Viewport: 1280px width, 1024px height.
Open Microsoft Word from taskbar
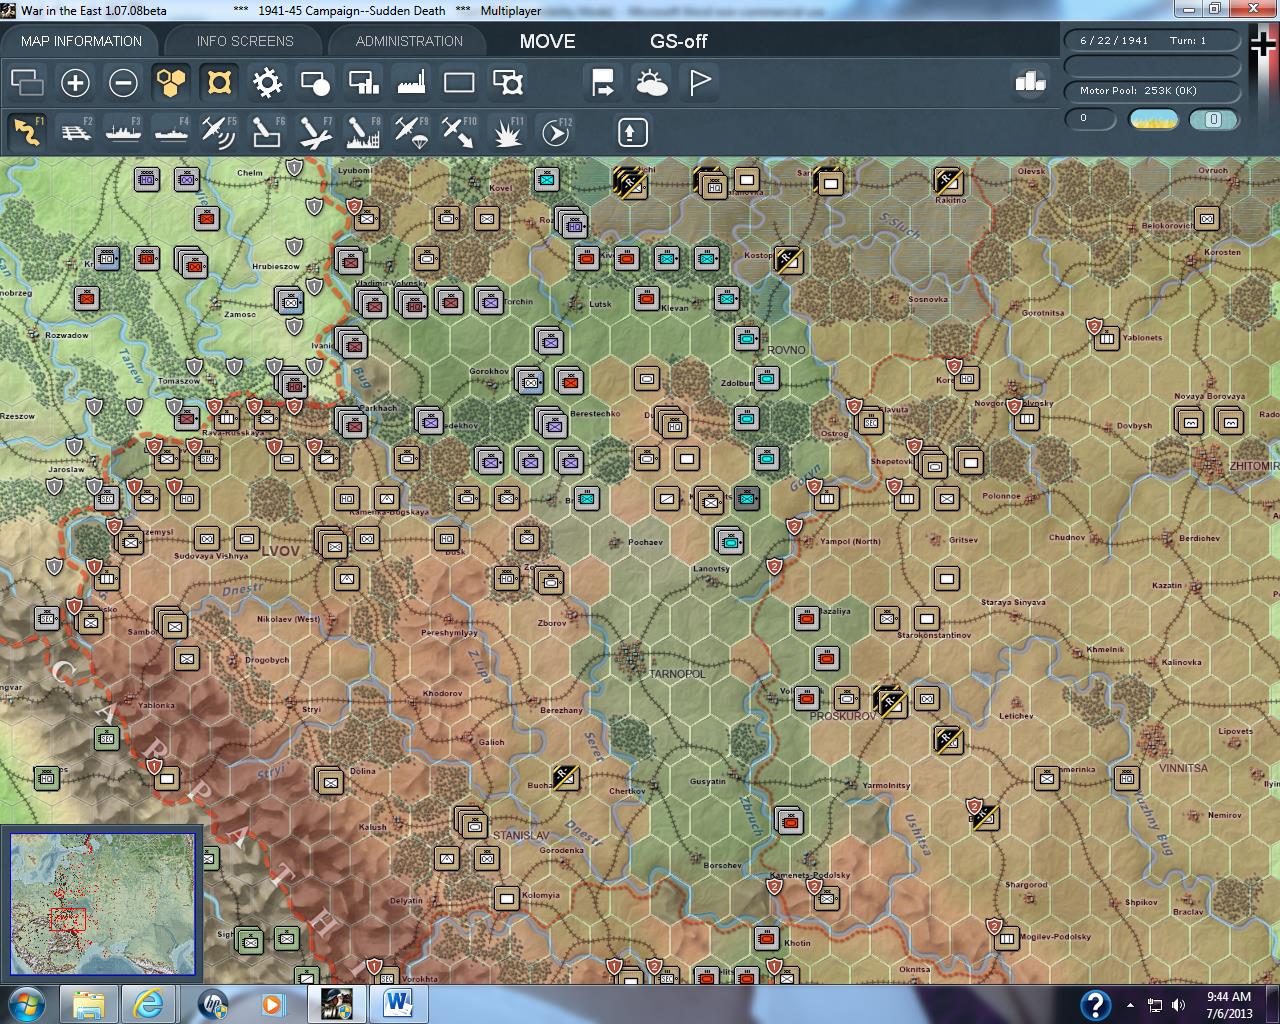398,1004
